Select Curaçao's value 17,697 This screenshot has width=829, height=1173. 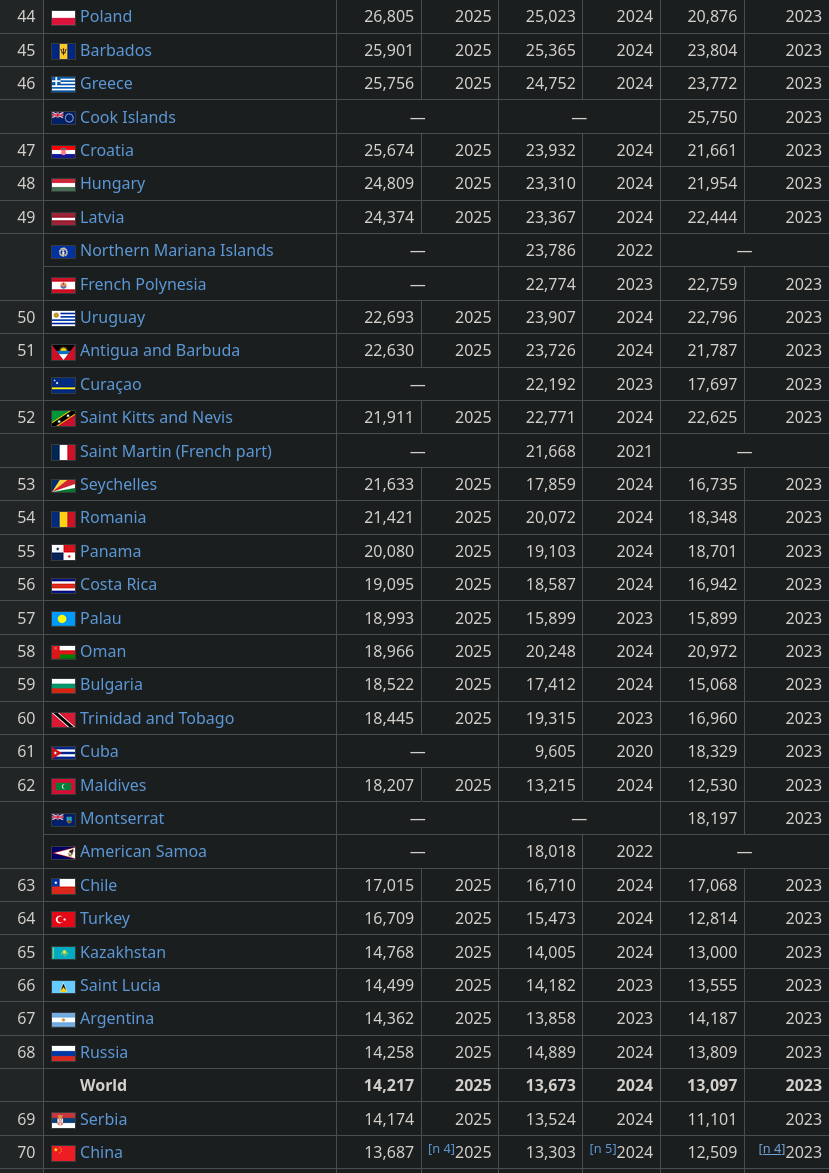(x=712, y=385)
